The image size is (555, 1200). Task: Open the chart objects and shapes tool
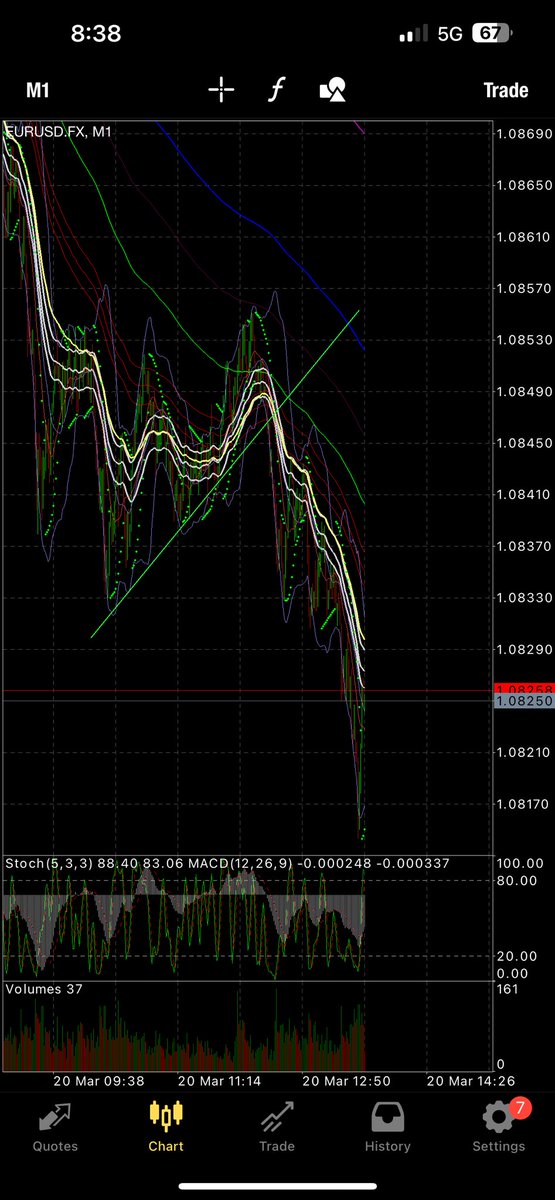[x=333, y=91]
